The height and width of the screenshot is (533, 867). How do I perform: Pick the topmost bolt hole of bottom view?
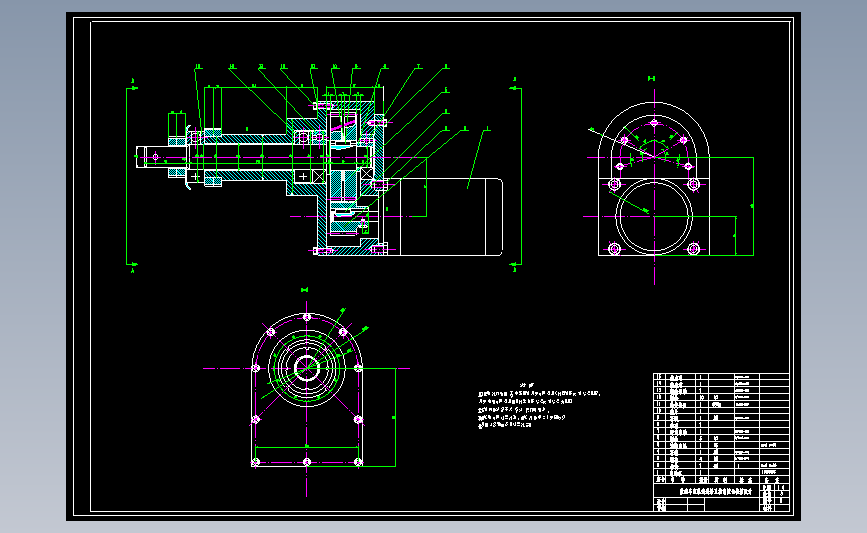(x=307, y=317)
